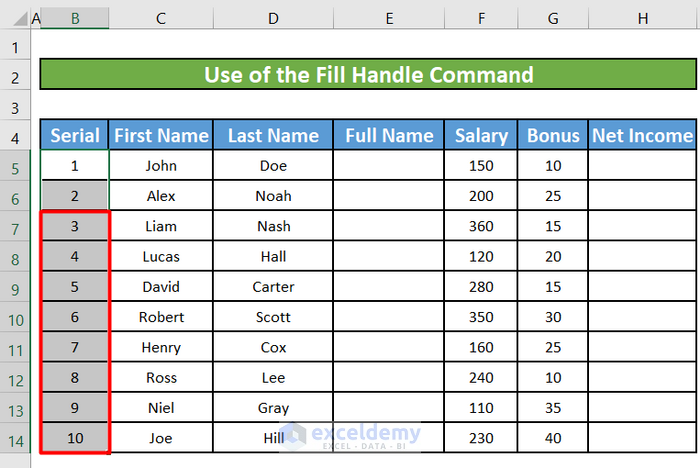
Task: Click the cell containing Lucas
Action: click(x=161, y=257)
